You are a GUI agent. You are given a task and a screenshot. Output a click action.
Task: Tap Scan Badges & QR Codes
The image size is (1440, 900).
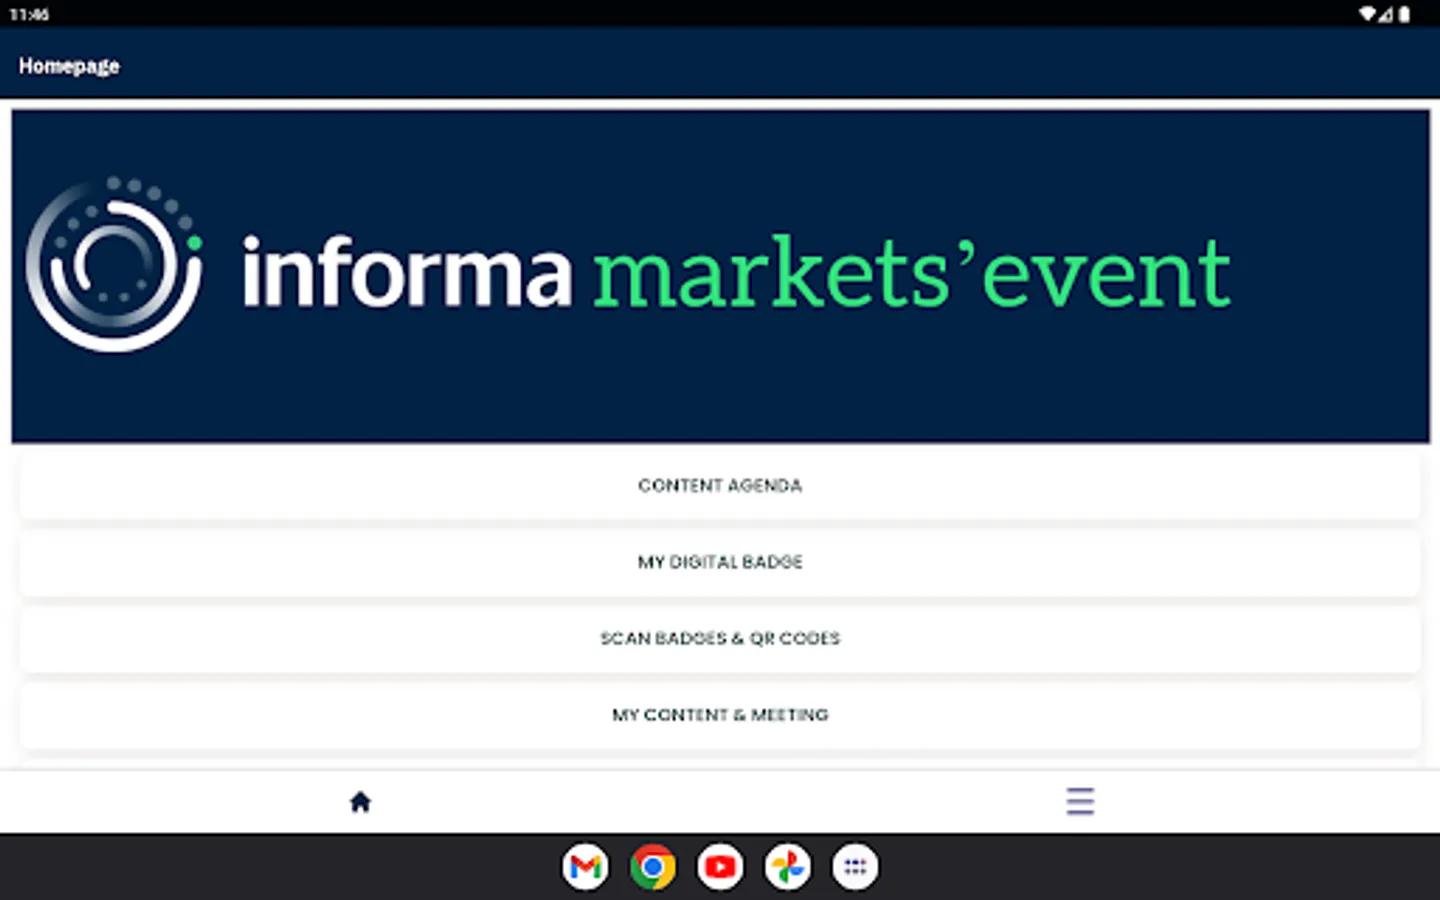tap(720, 638)
